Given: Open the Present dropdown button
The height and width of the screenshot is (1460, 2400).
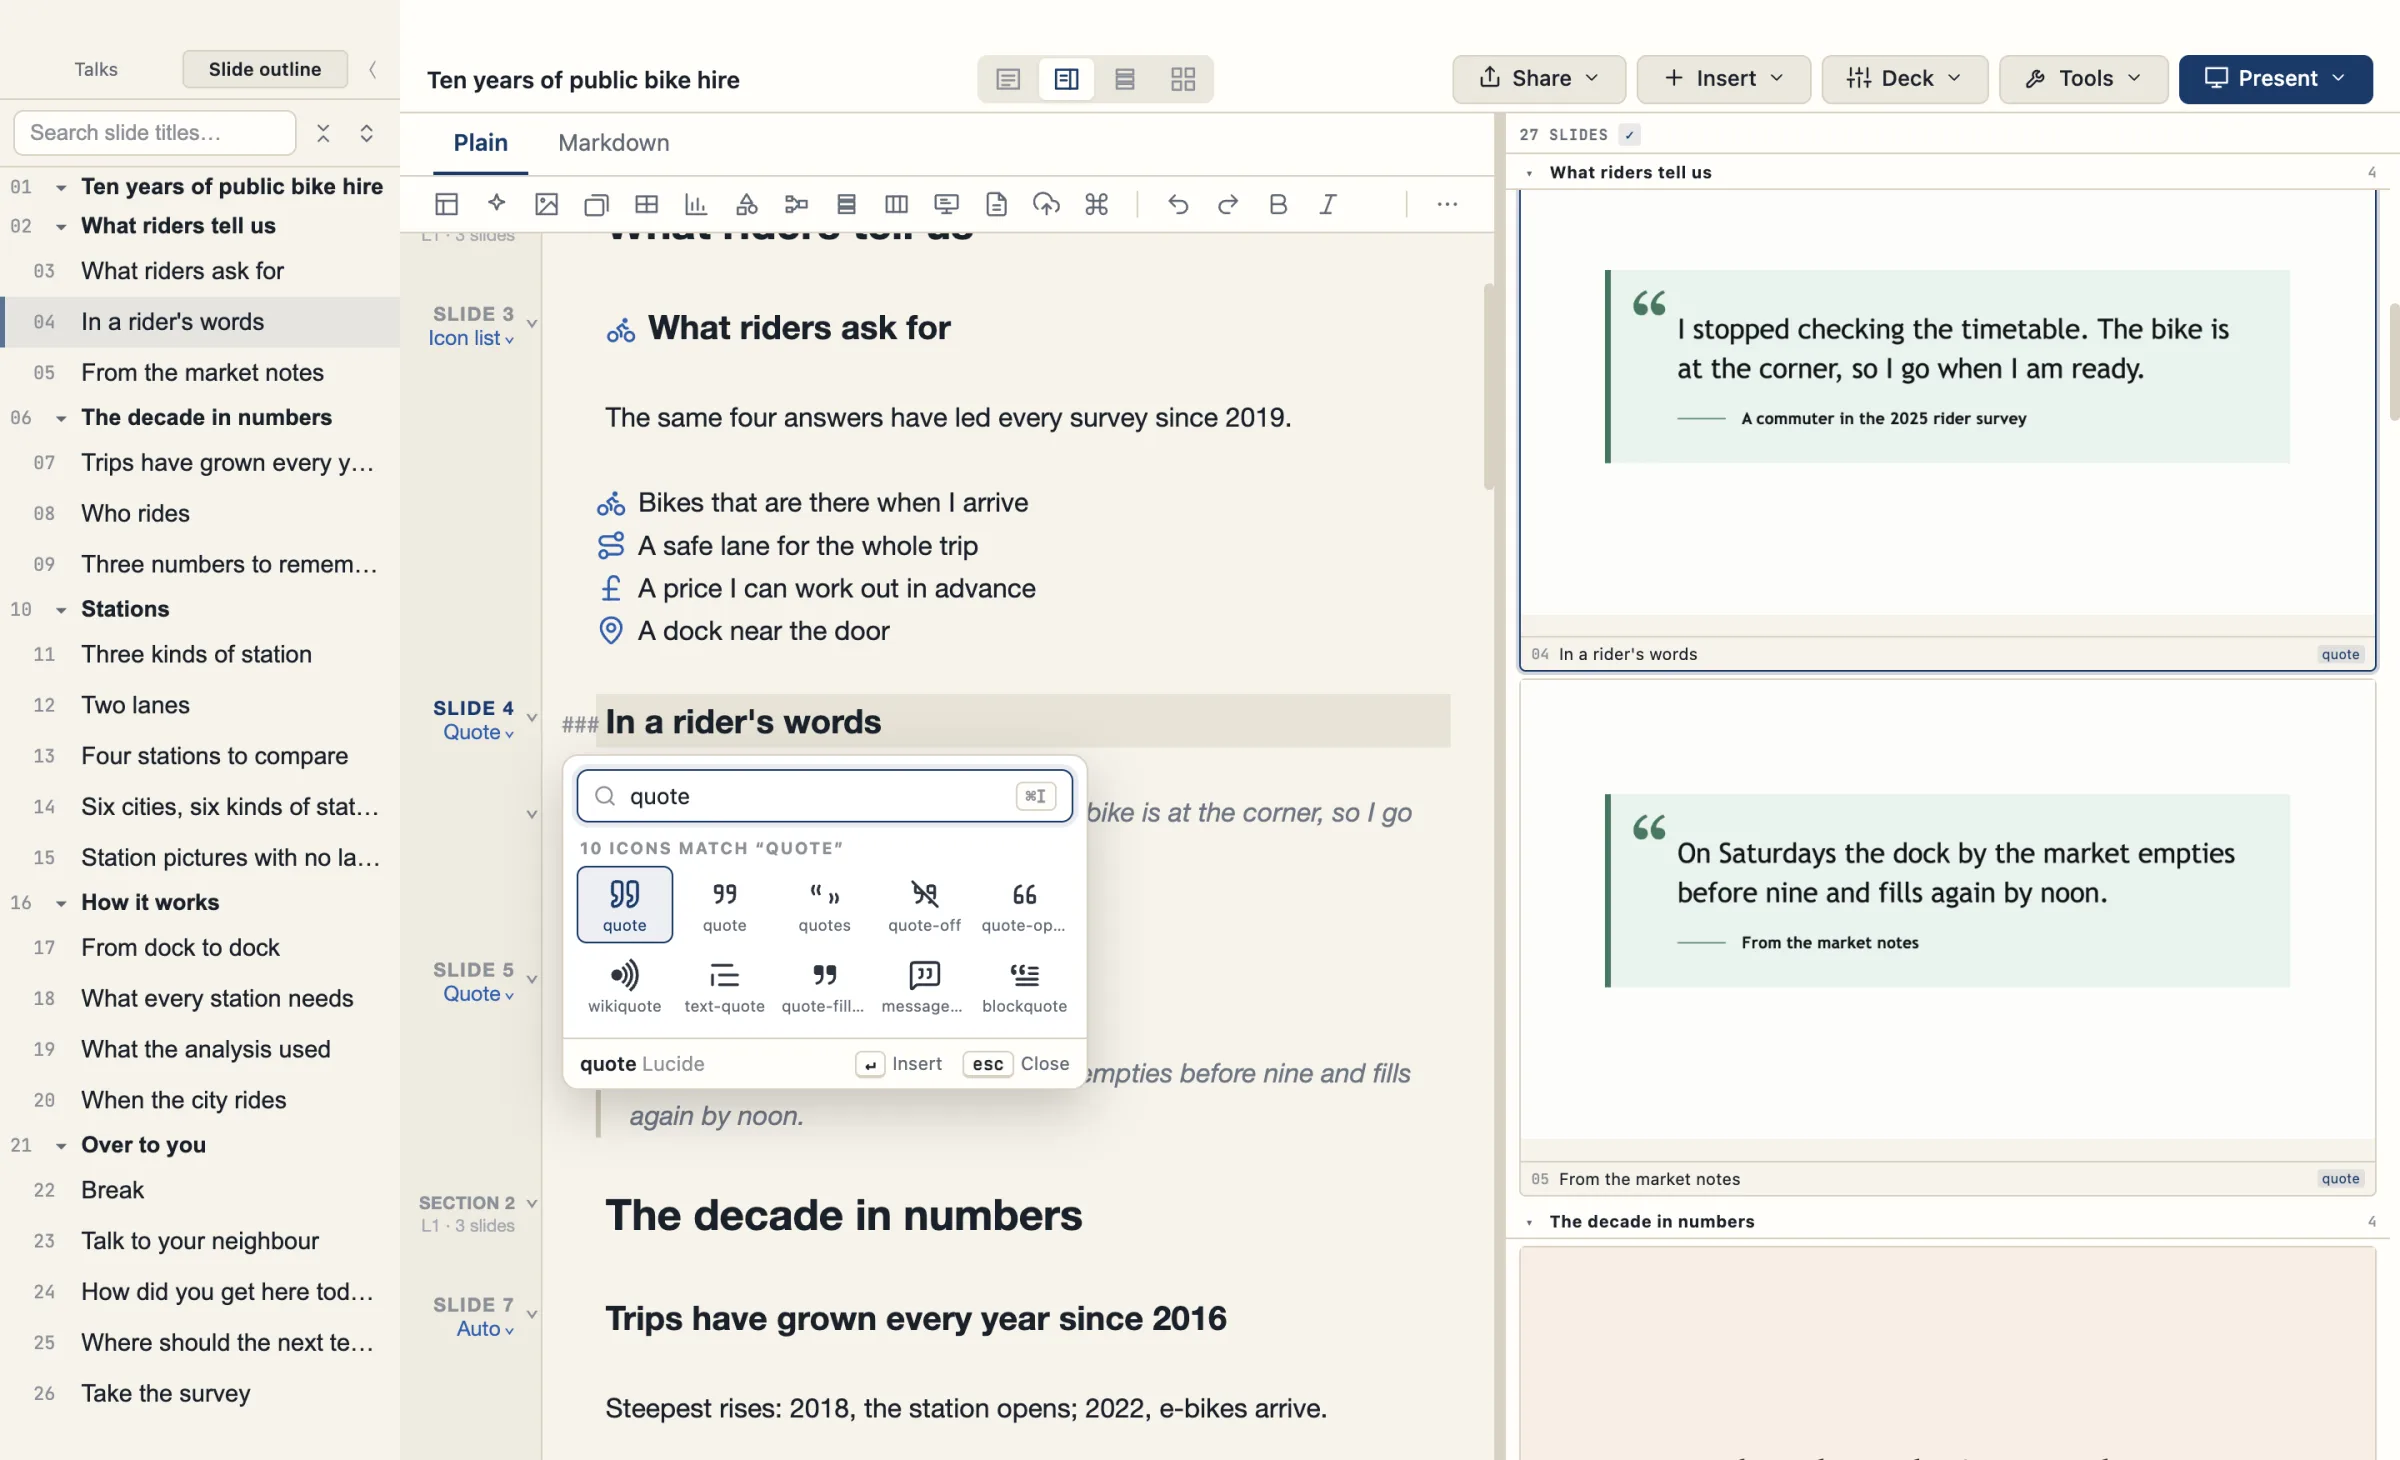Looking at the screenshot, I should point(2275,79).
